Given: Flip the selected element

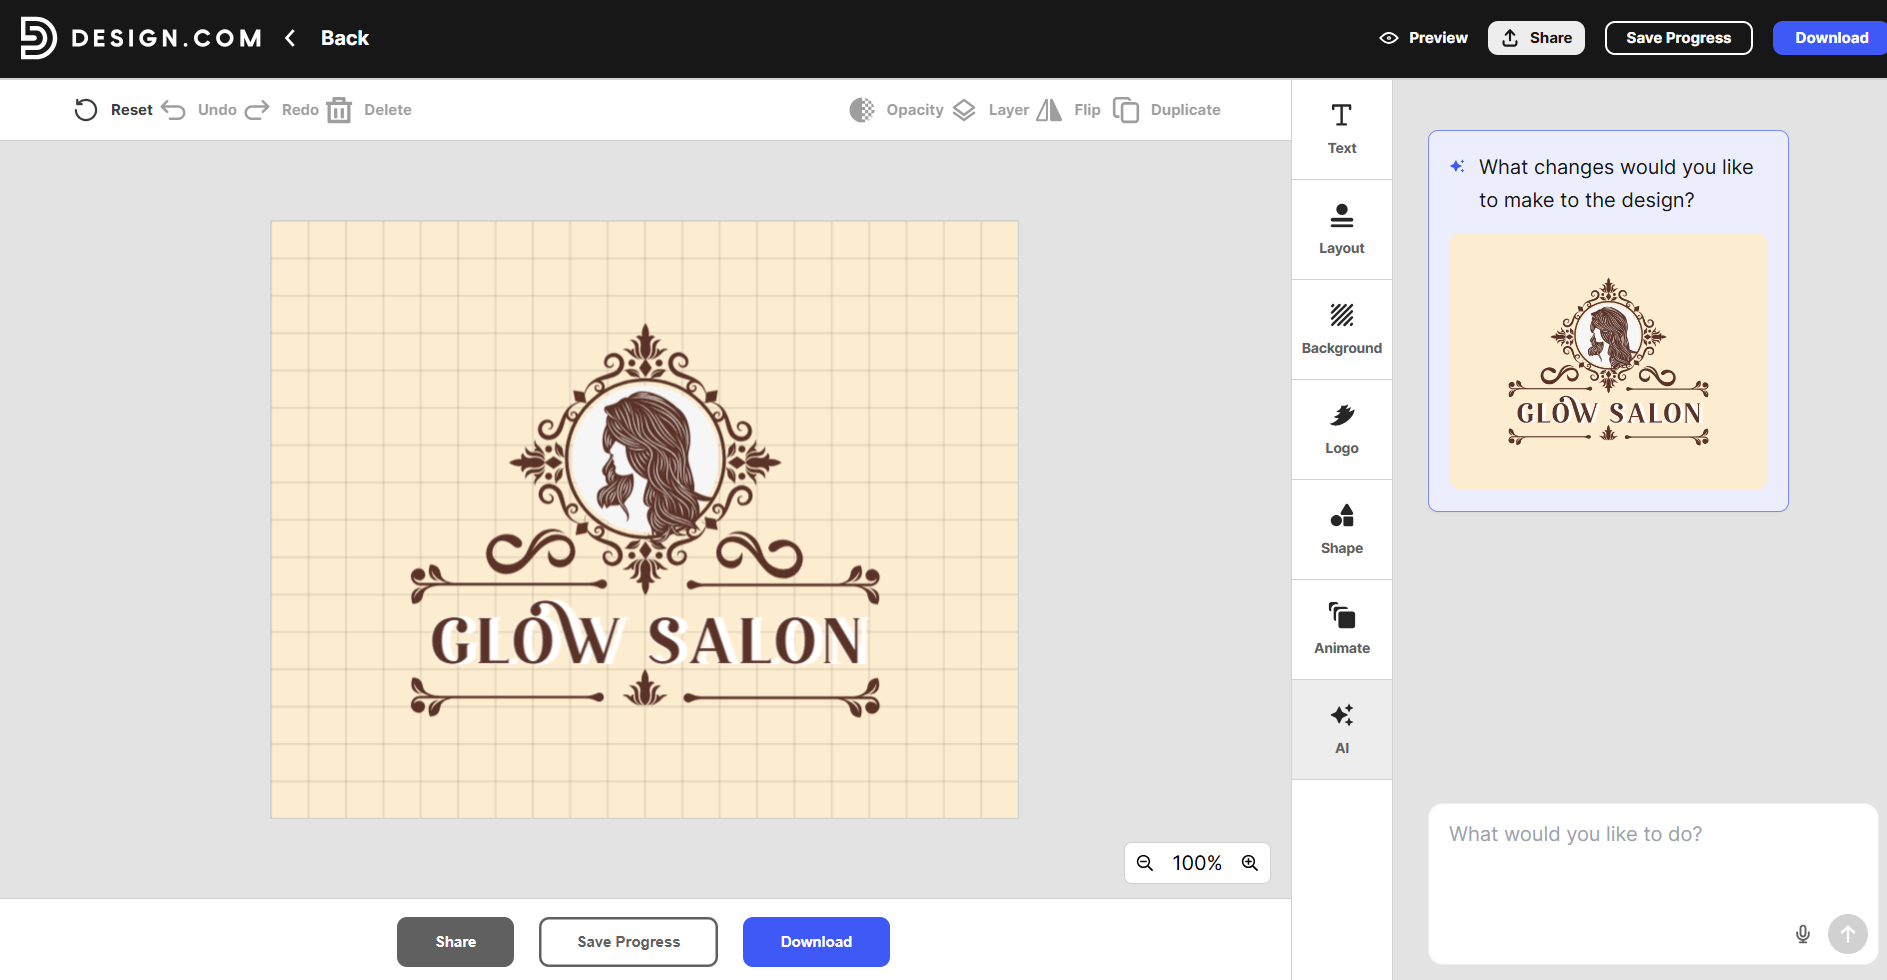Looking at the screenshot, I should click(x=1068, y=110).
